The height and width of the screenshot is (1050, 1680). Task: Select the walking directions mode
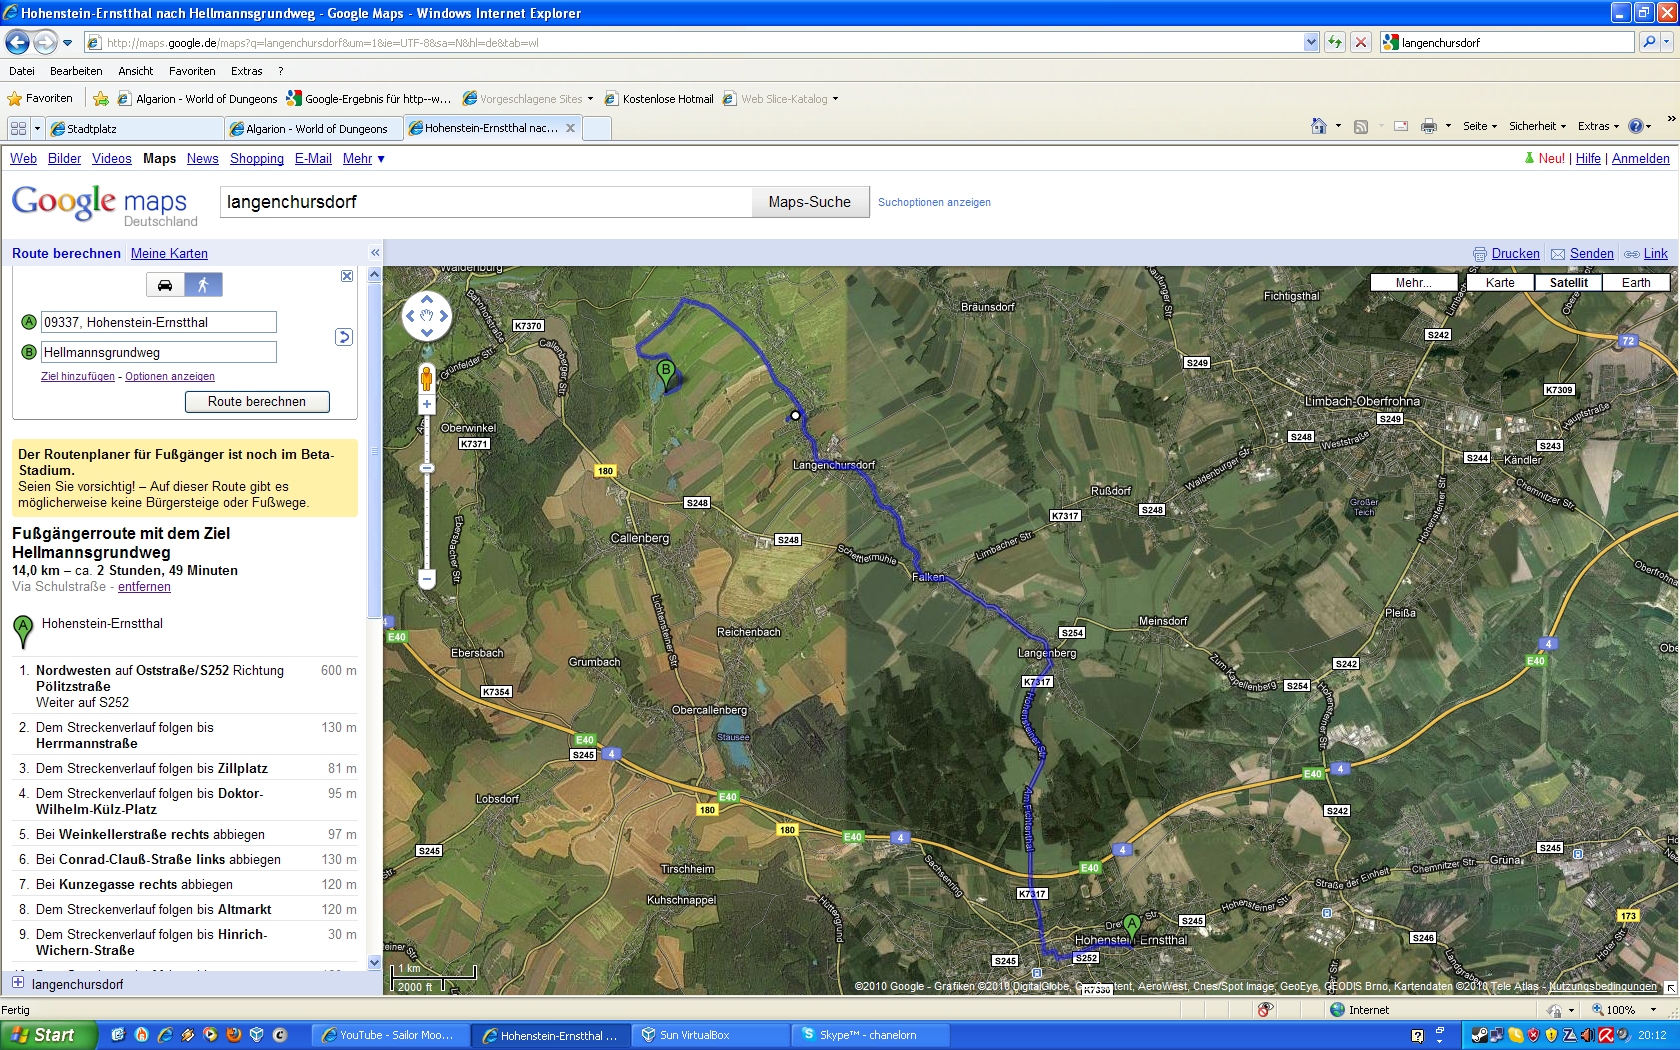pyautogui.click(x=203, y=285)
